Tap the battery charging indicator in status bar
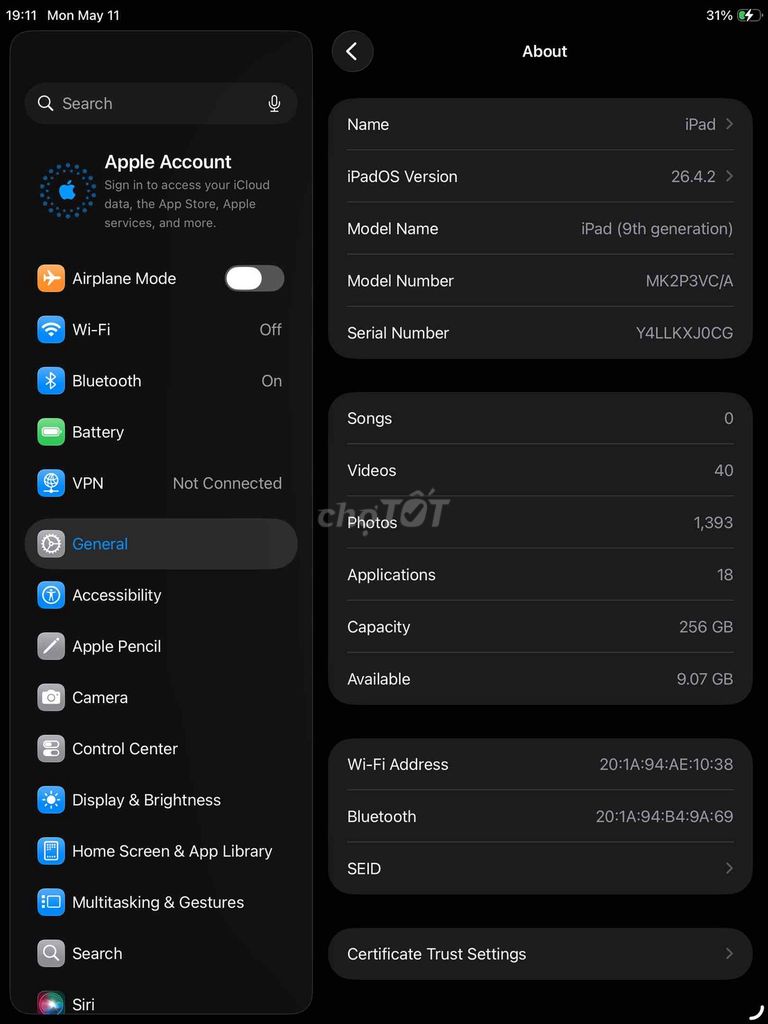The width and height of the screenshot is (768, 1024). point(749,15)
